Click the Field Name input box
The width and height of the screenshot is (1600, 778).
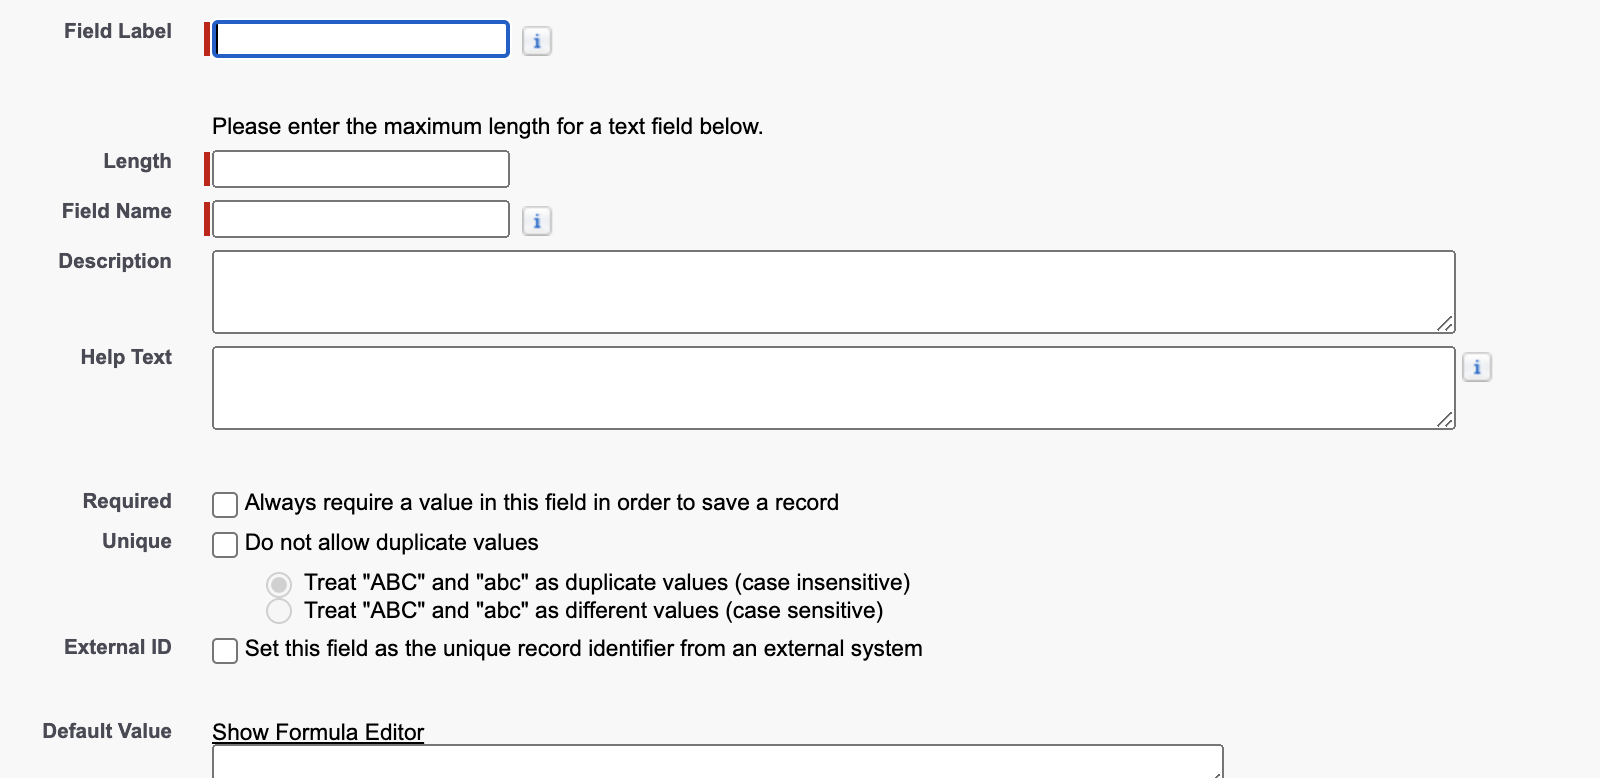[x=361, y=219]
